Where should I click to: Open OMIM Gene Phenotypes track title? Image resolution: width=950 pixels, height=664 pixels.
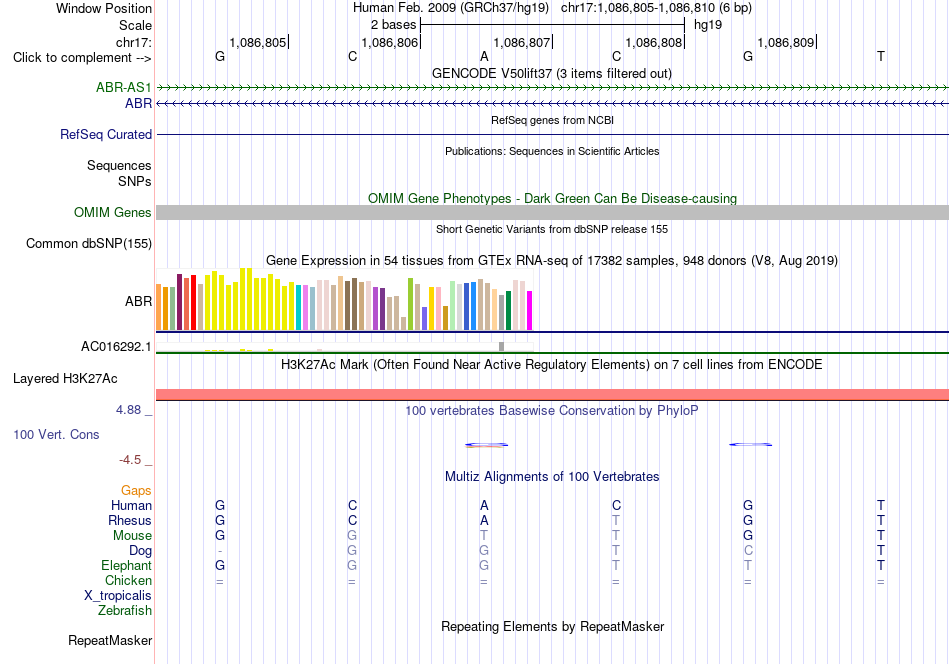tap(552, 198)
